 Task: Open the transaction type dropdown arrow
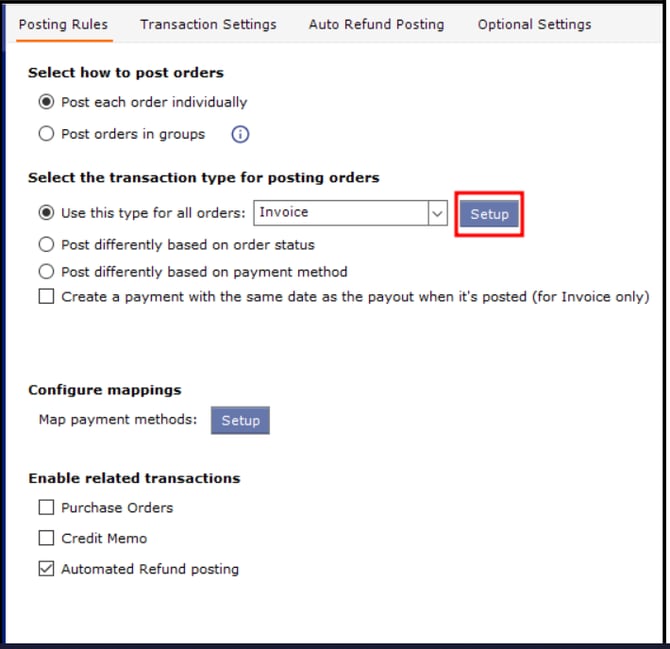[437, 213]
